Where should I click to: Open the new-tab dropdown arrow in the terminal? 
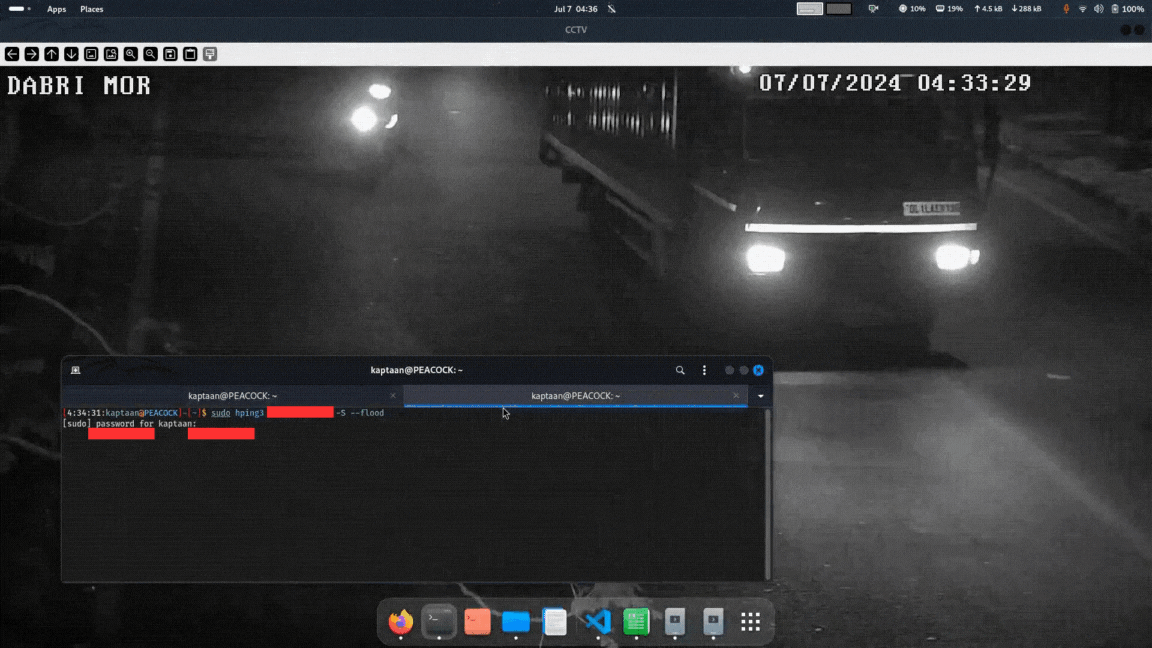pos(761,396)
